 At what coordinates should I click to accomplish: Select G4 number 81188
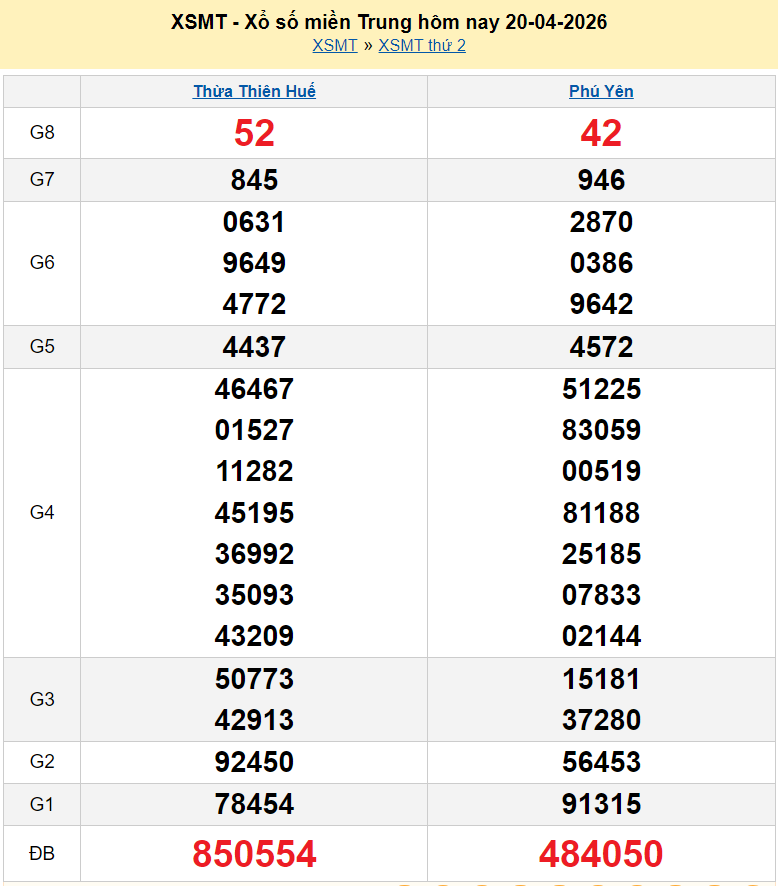601,513
